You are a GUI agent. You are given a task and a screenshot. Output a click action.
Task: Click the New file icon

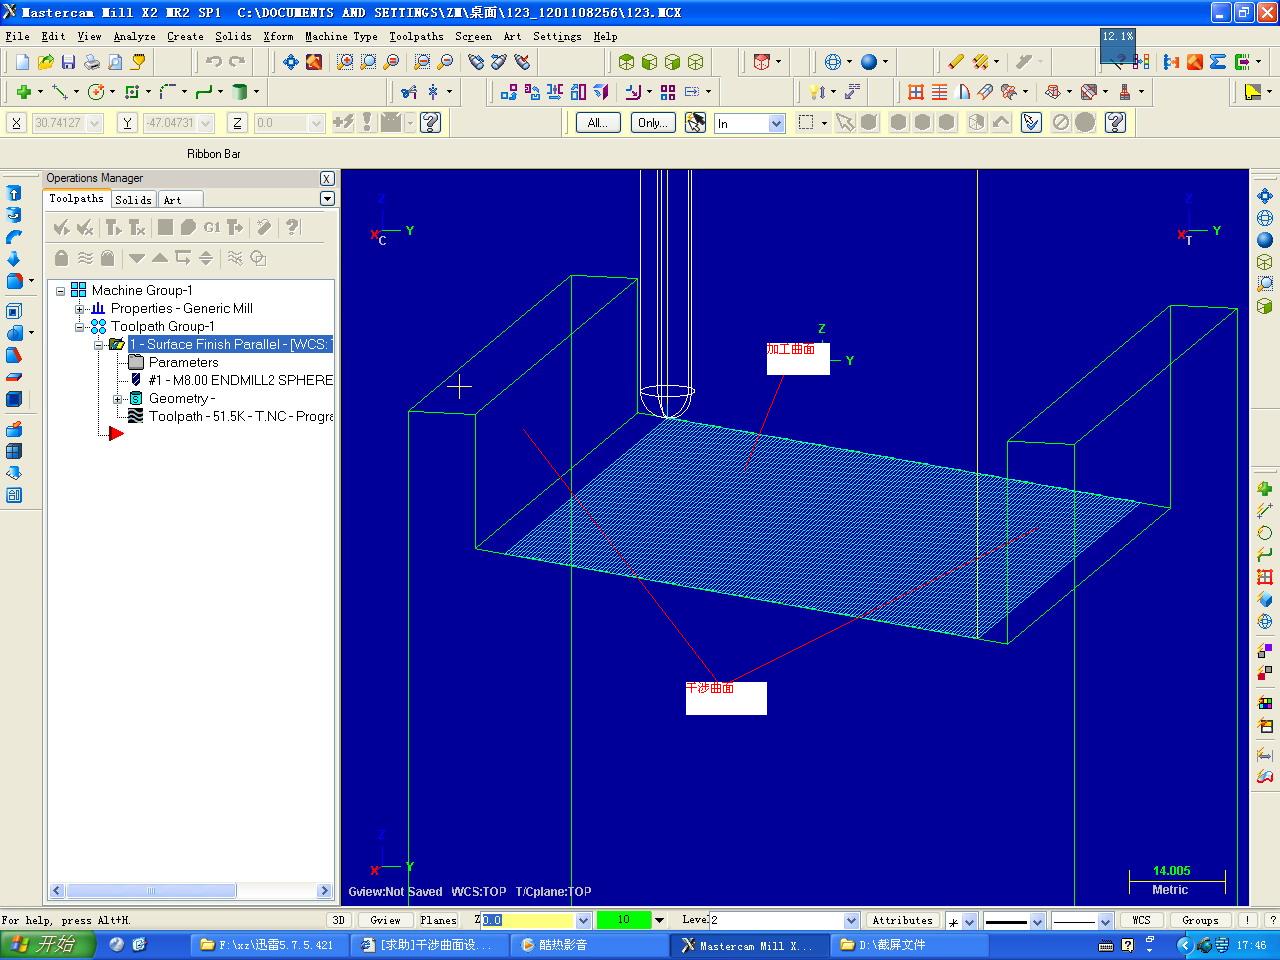coord(23,62)
